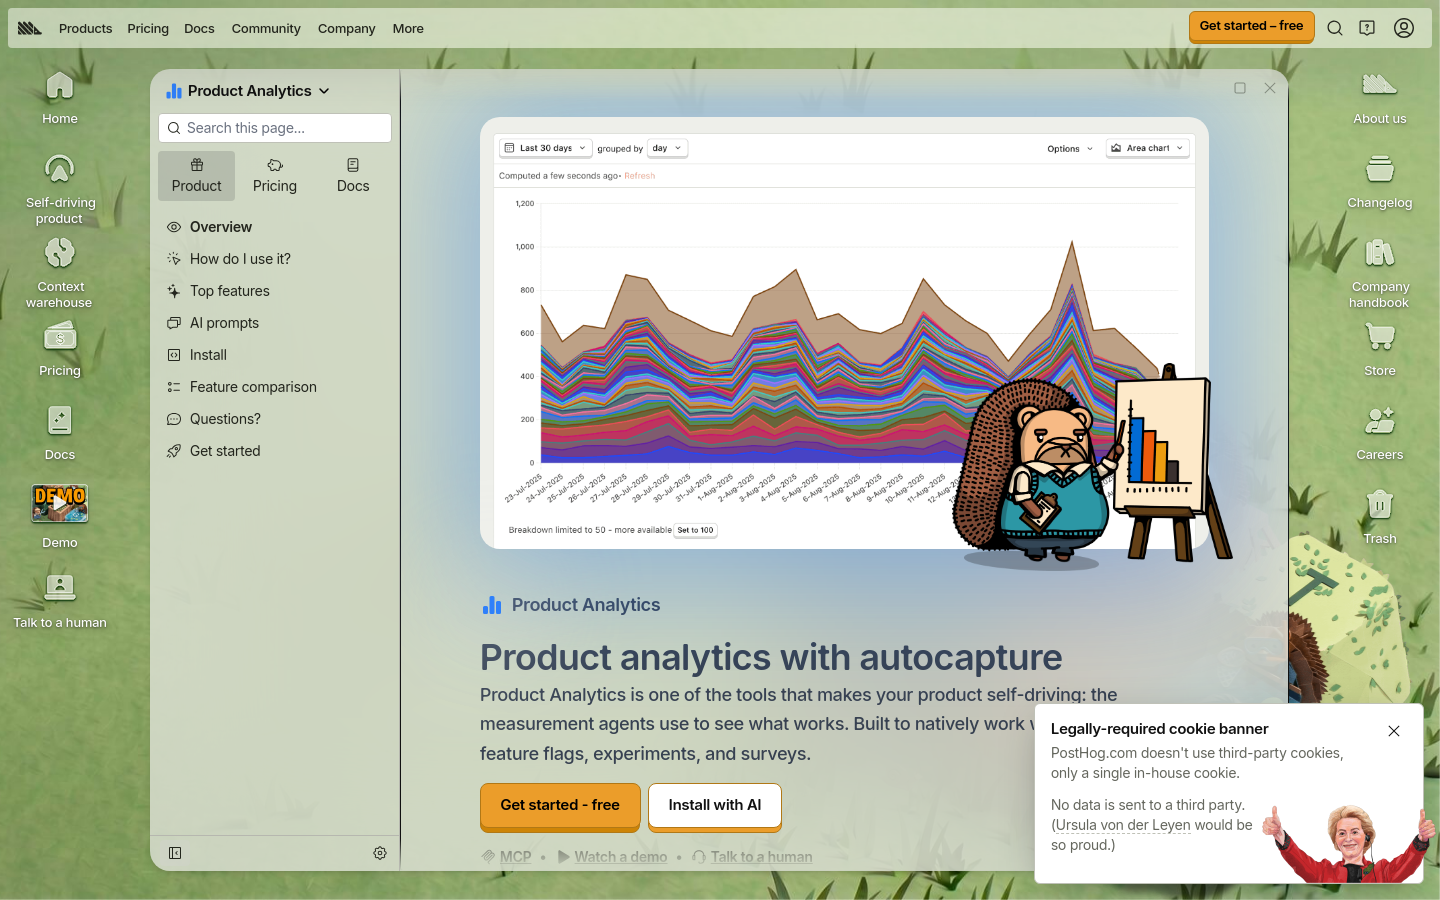
Task: Click the PostHog logo in top bar
Action: (30, 28)
